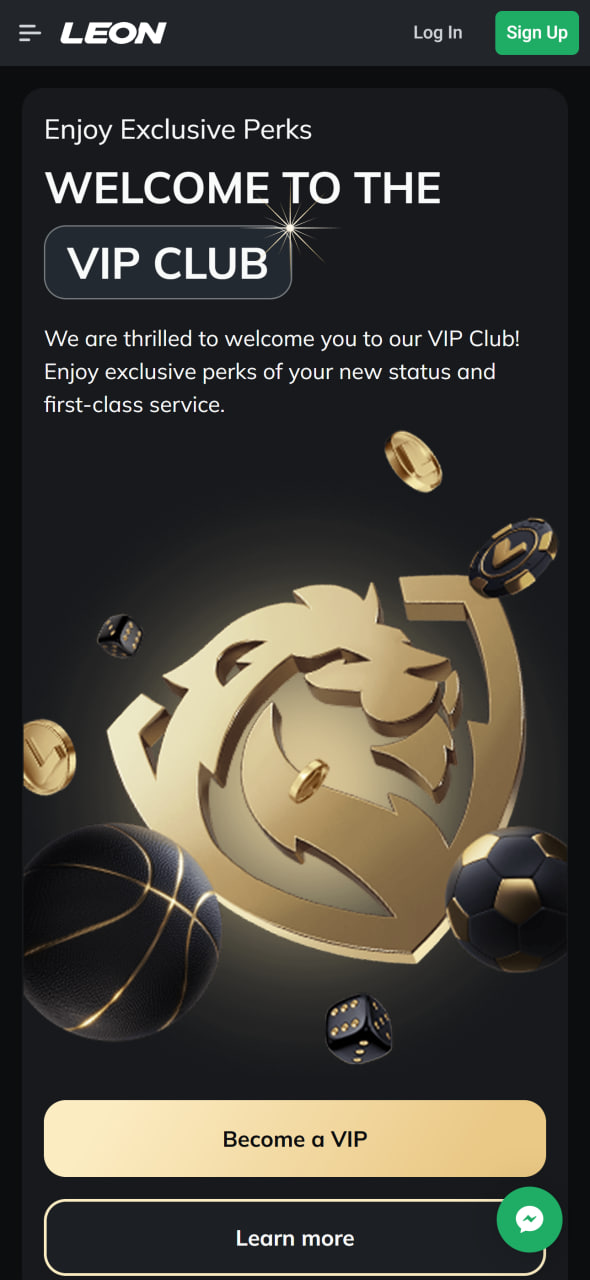Select the Become a VIP button
590x1280 pixels.
pyautogui.click(x=295, y=1139)
